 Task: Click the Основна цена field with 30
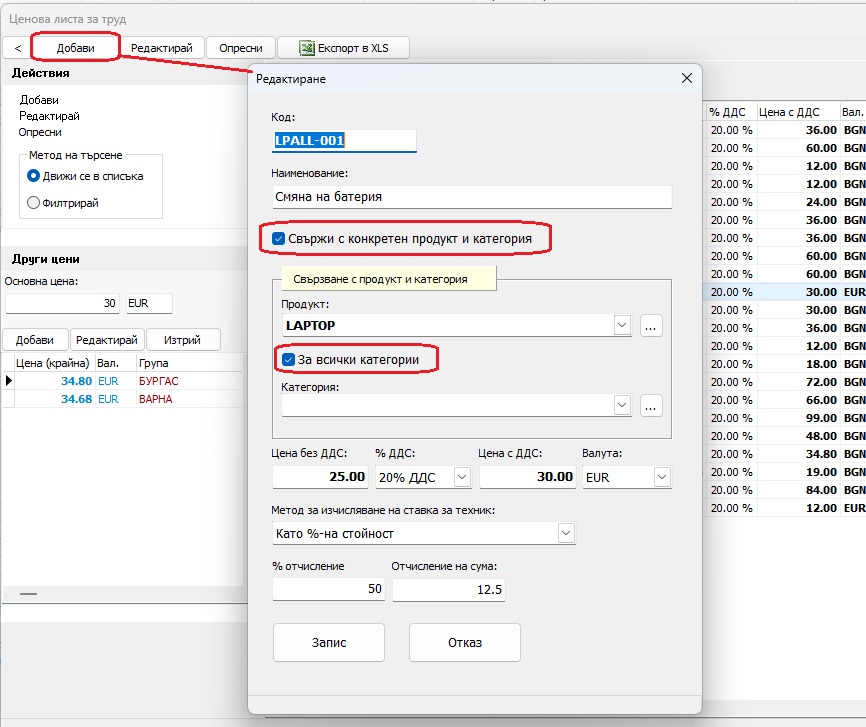(62, 303)
